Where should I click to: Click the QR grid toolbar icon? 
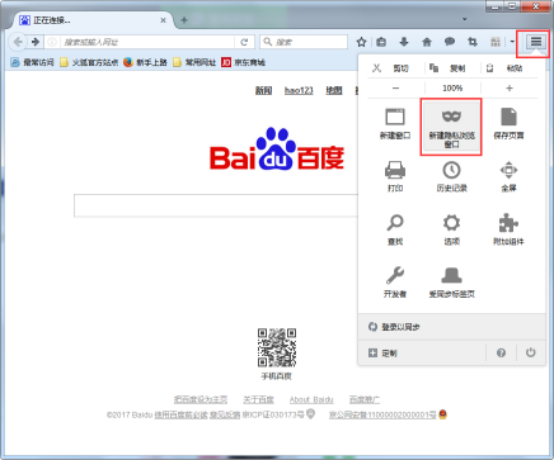[495, 42]
